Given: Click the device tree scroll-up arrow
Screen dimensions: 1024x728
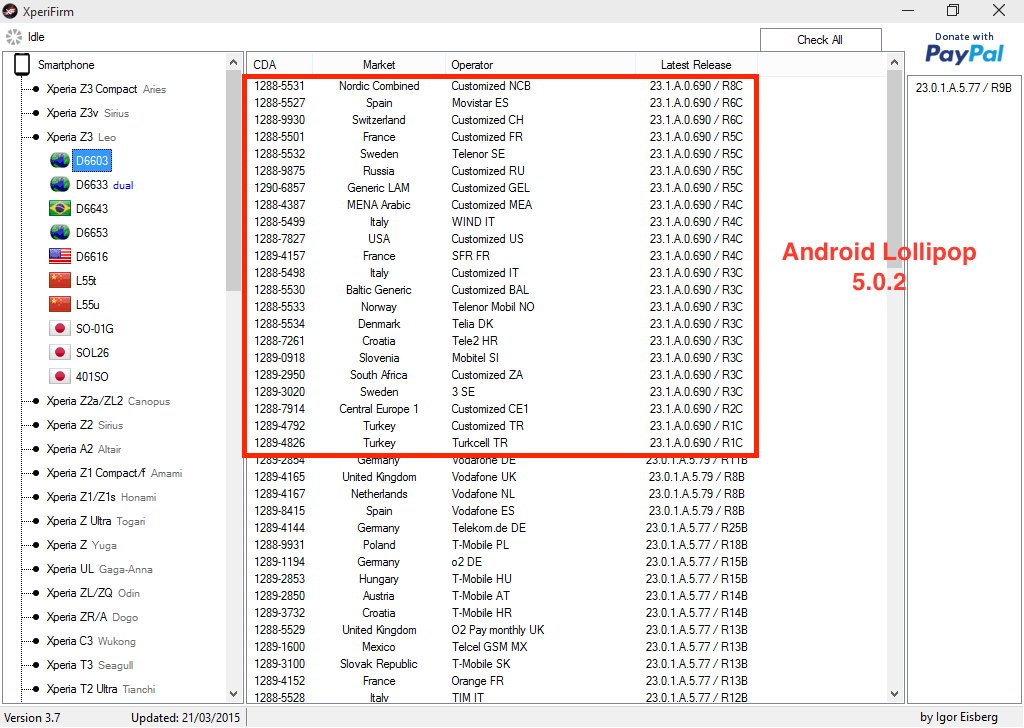Looking at the screenshot, I should (x=234, y=62).
